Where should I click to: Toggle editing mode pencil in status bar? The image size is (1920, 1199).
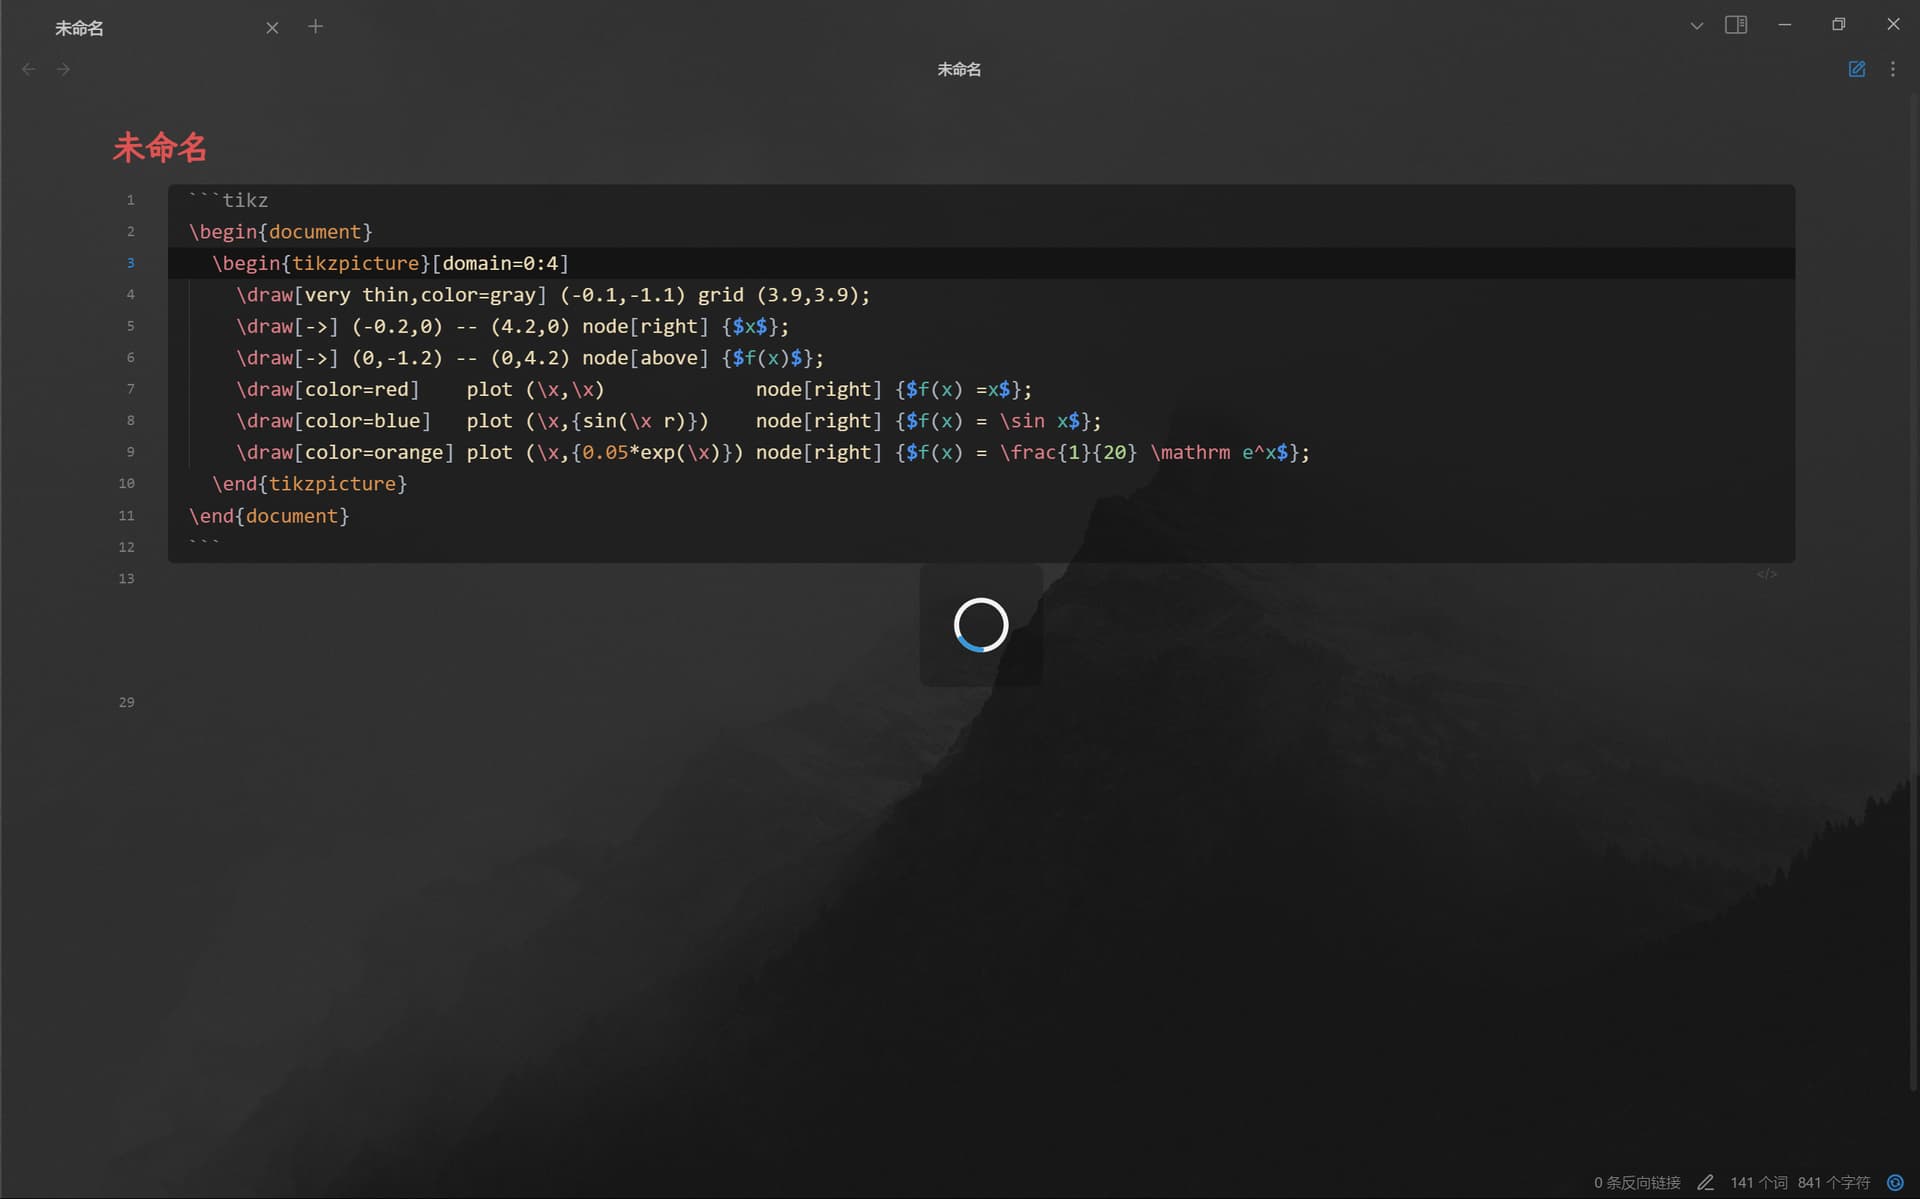coord(1706,1182)
